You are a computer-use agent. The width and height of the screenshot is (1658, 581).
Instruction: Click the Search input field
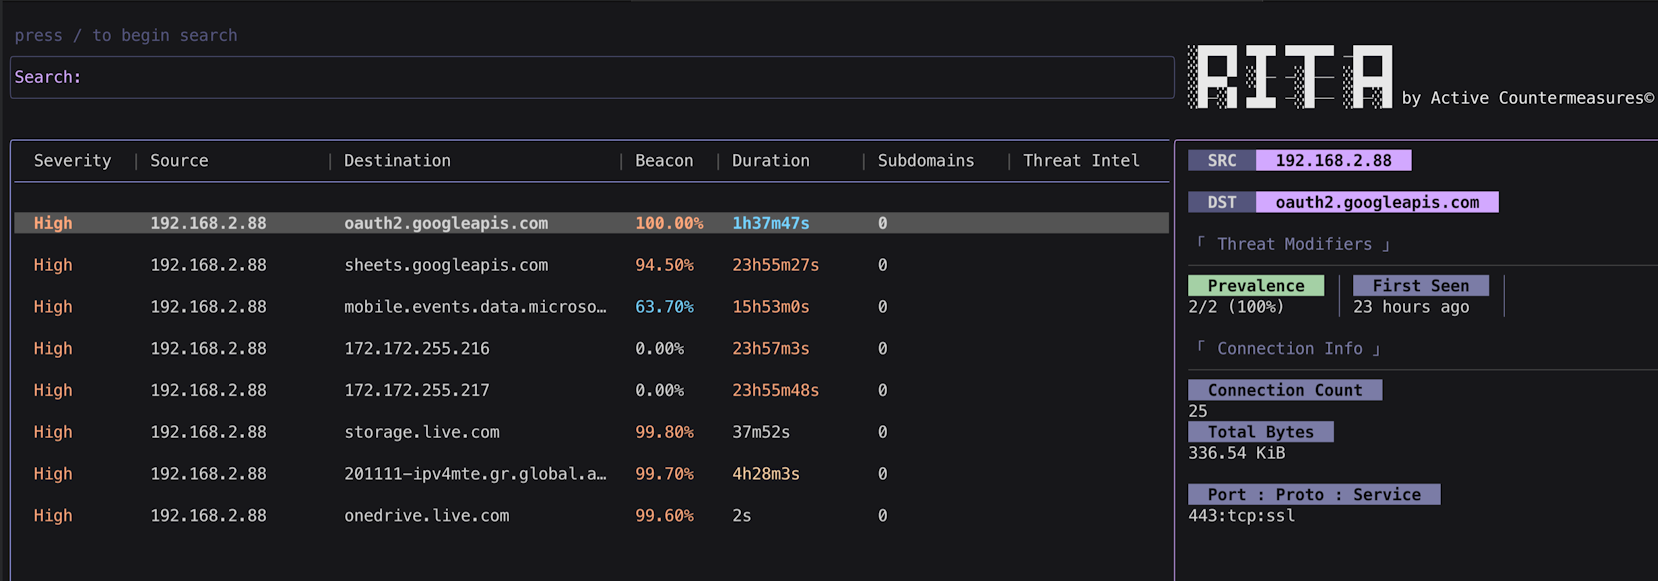[592, 77]
